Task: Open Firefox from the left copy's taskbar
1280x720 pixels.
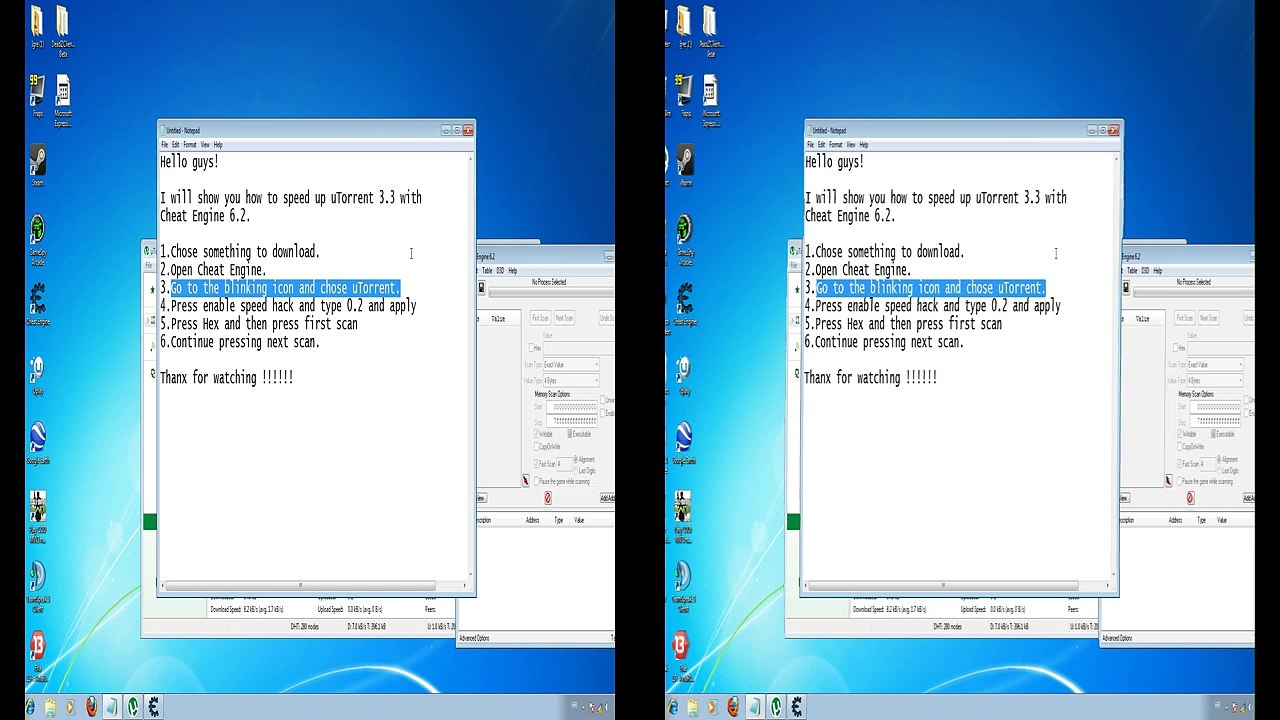Action: 92,707
